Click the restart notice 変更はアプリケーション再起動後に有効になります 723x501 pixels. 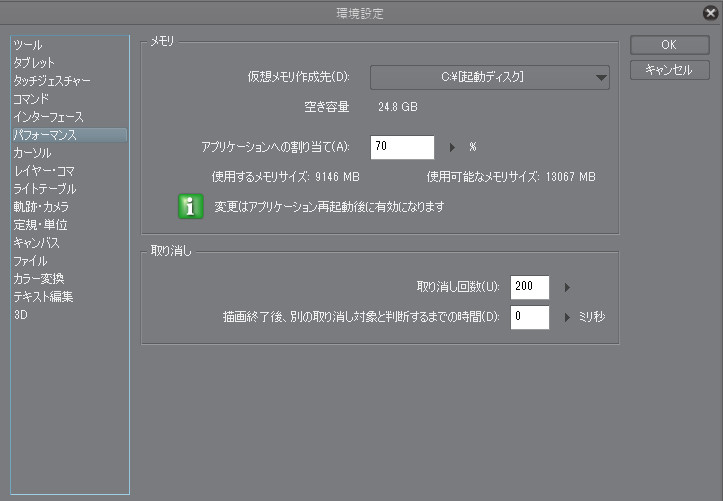(329, 206)
